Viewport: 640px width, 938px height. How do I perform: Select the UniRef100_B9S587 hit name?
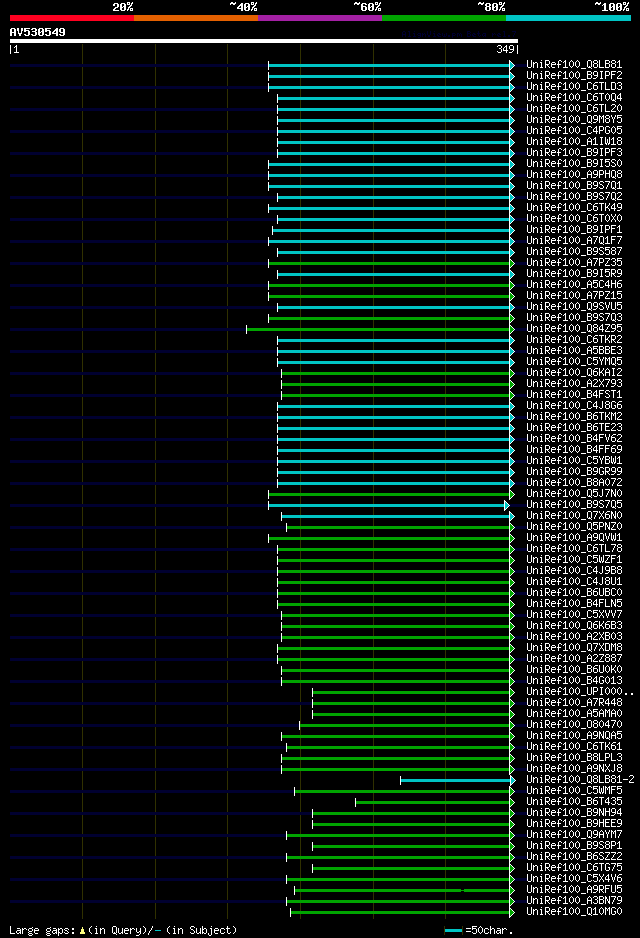574,251
